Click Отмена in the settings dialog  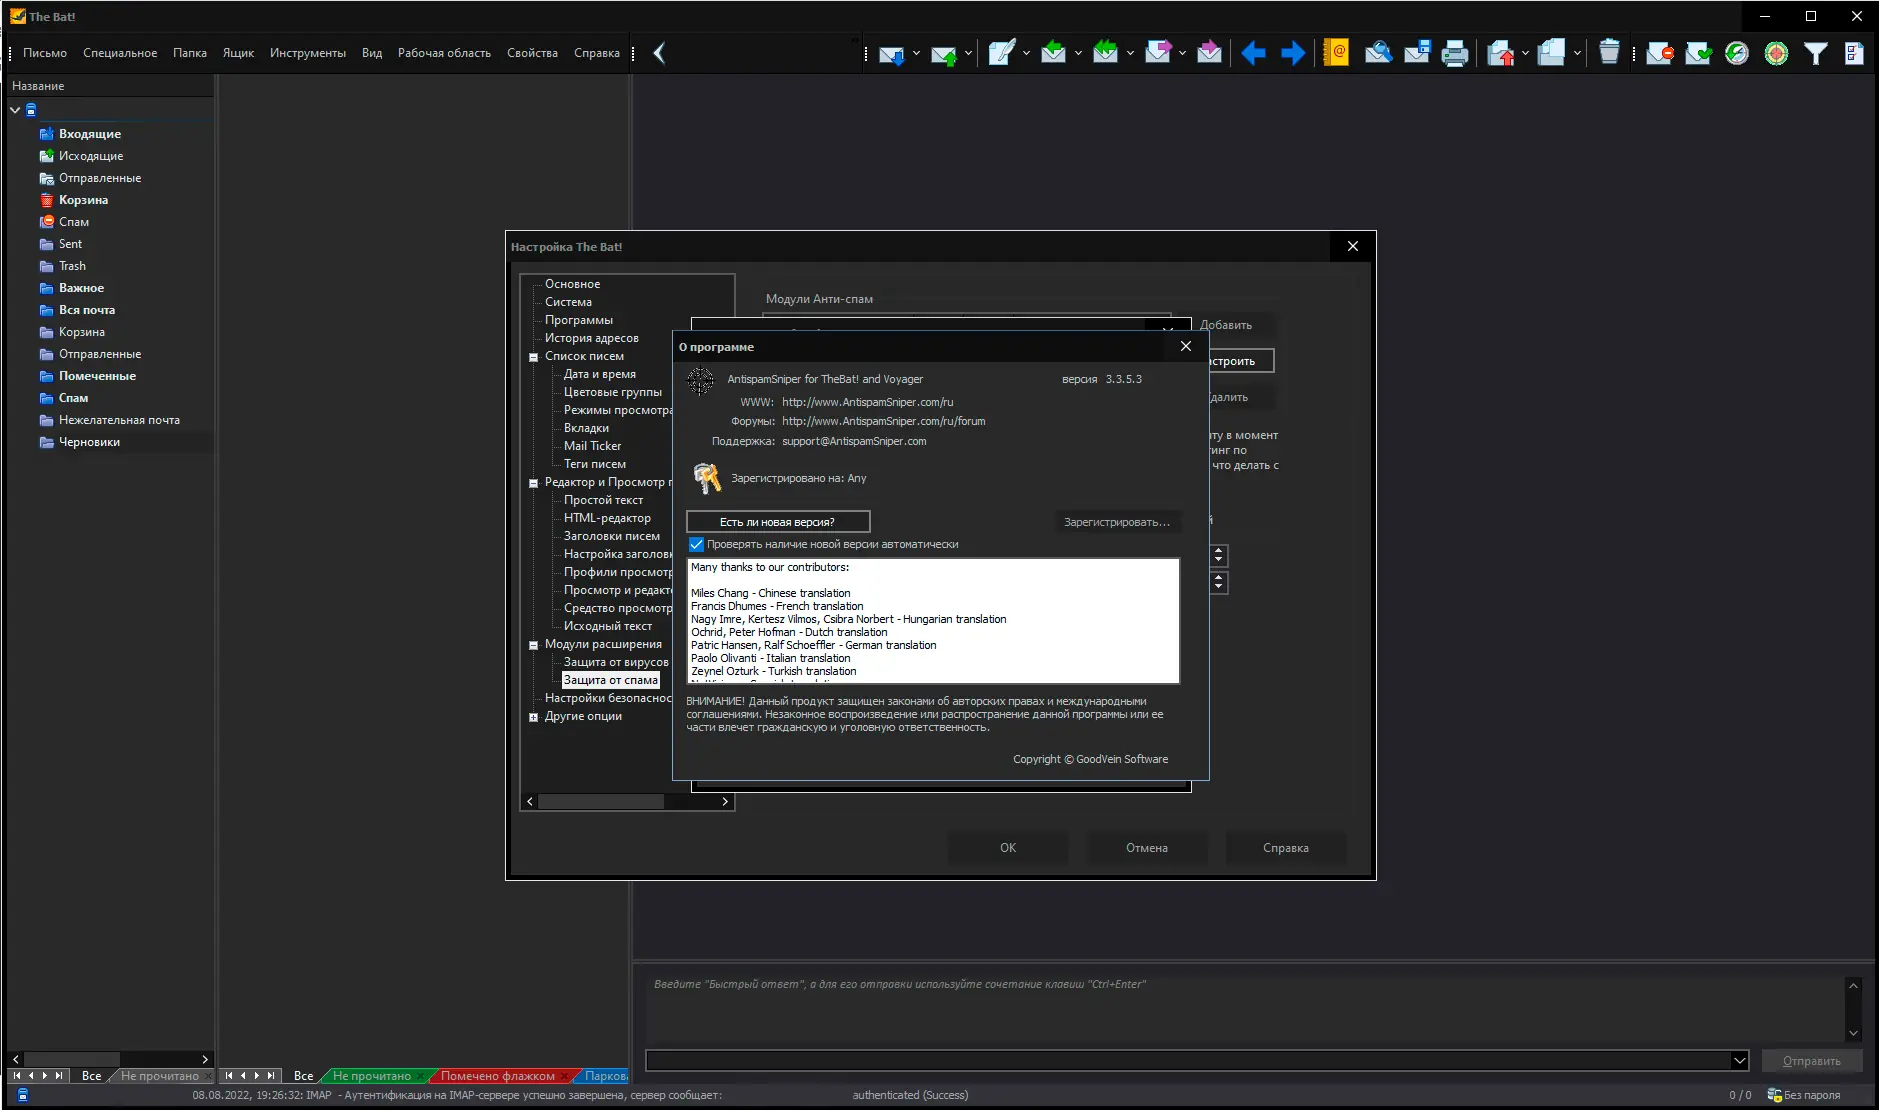click(1147, 848)
